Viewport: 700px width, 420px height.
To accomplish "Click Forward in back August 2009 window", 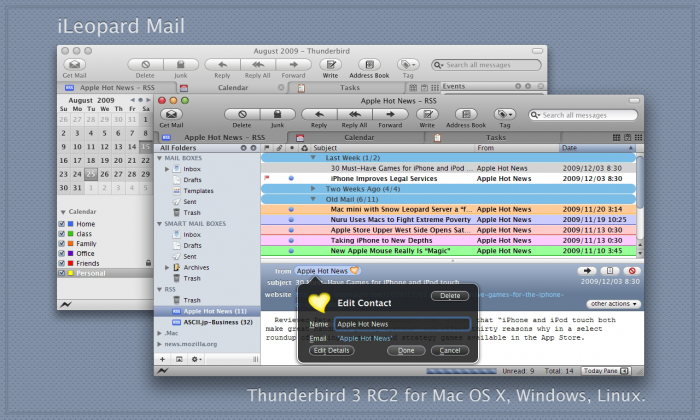I will (293, 65).
